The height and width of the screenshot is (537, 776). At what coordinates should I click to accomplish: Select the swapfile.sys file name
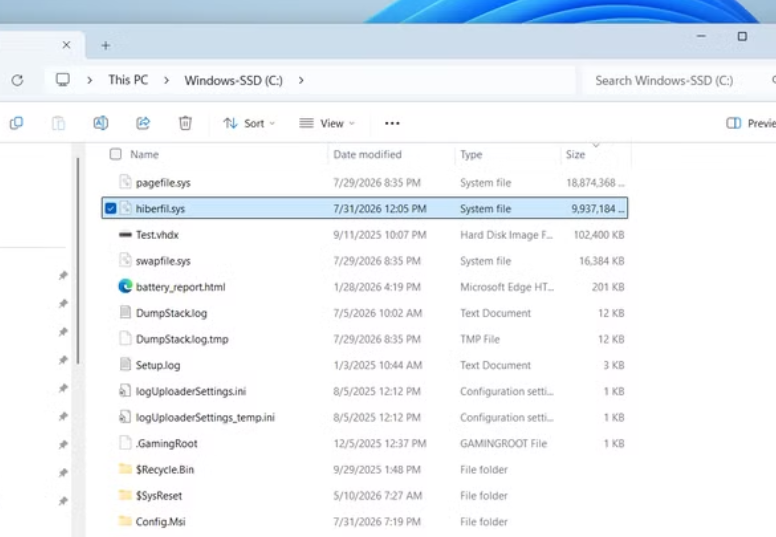pos(163,261)
